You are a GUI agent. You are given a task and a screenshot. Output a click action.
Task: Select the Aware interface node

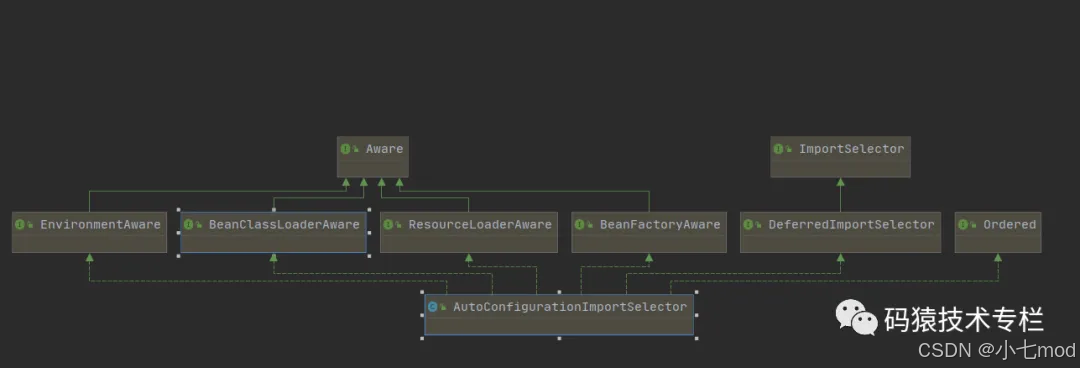pos(373,156)
